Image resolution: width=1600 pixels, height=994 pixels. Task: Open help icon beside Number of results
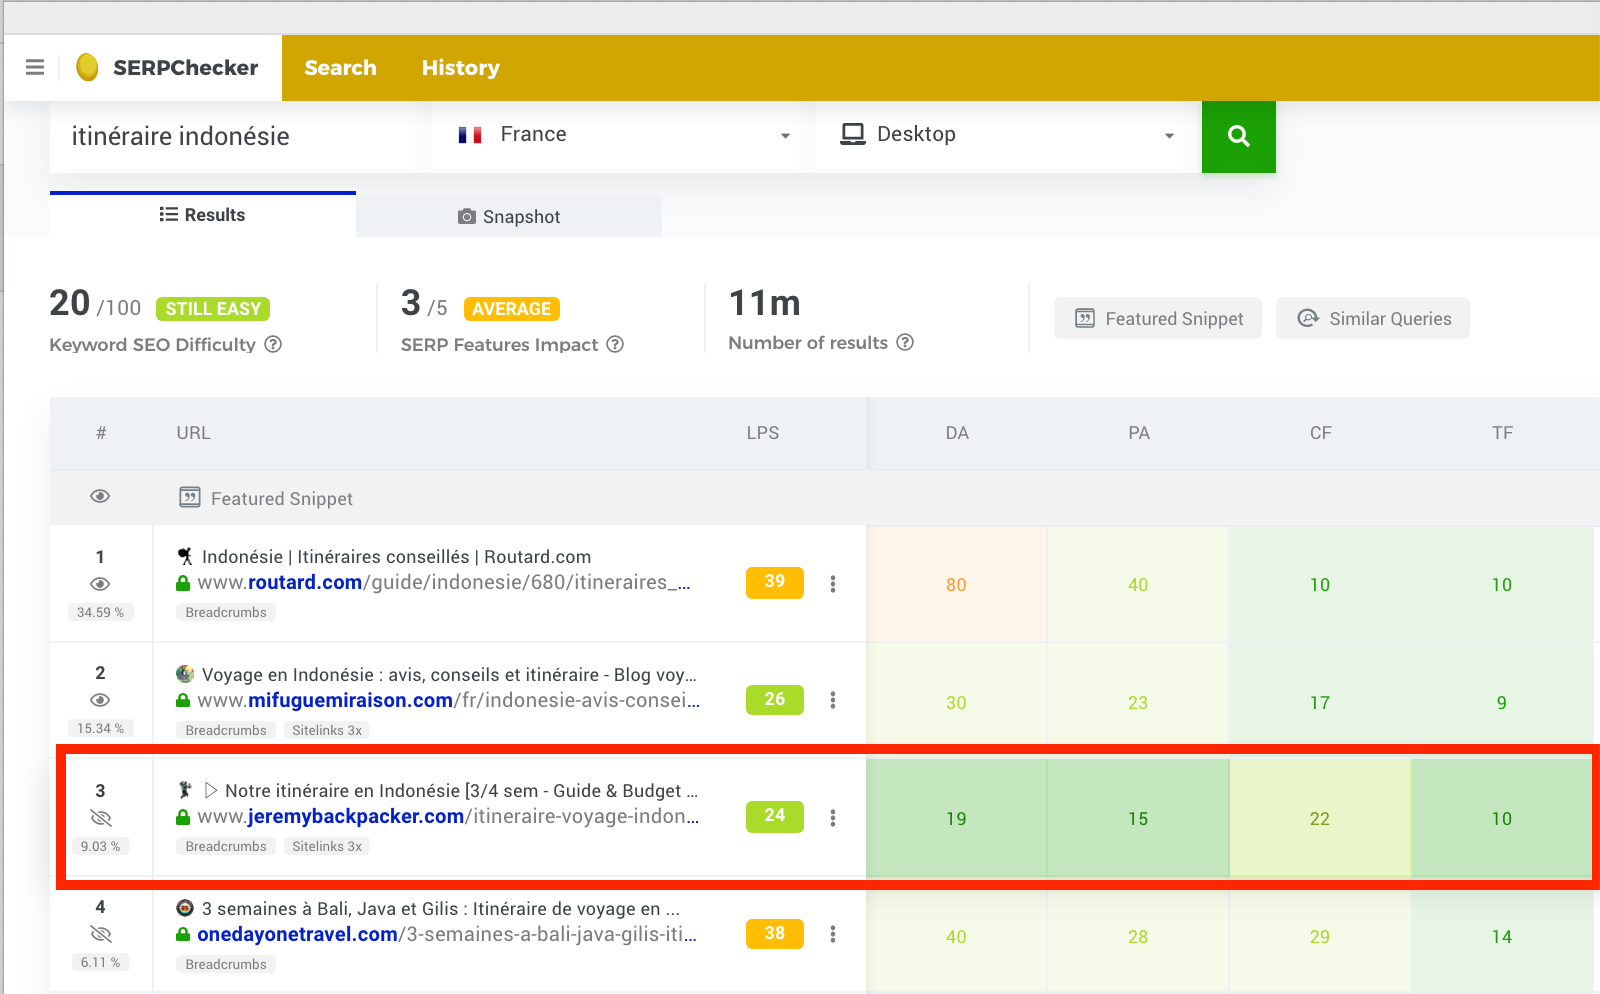(x=905, y=342)
